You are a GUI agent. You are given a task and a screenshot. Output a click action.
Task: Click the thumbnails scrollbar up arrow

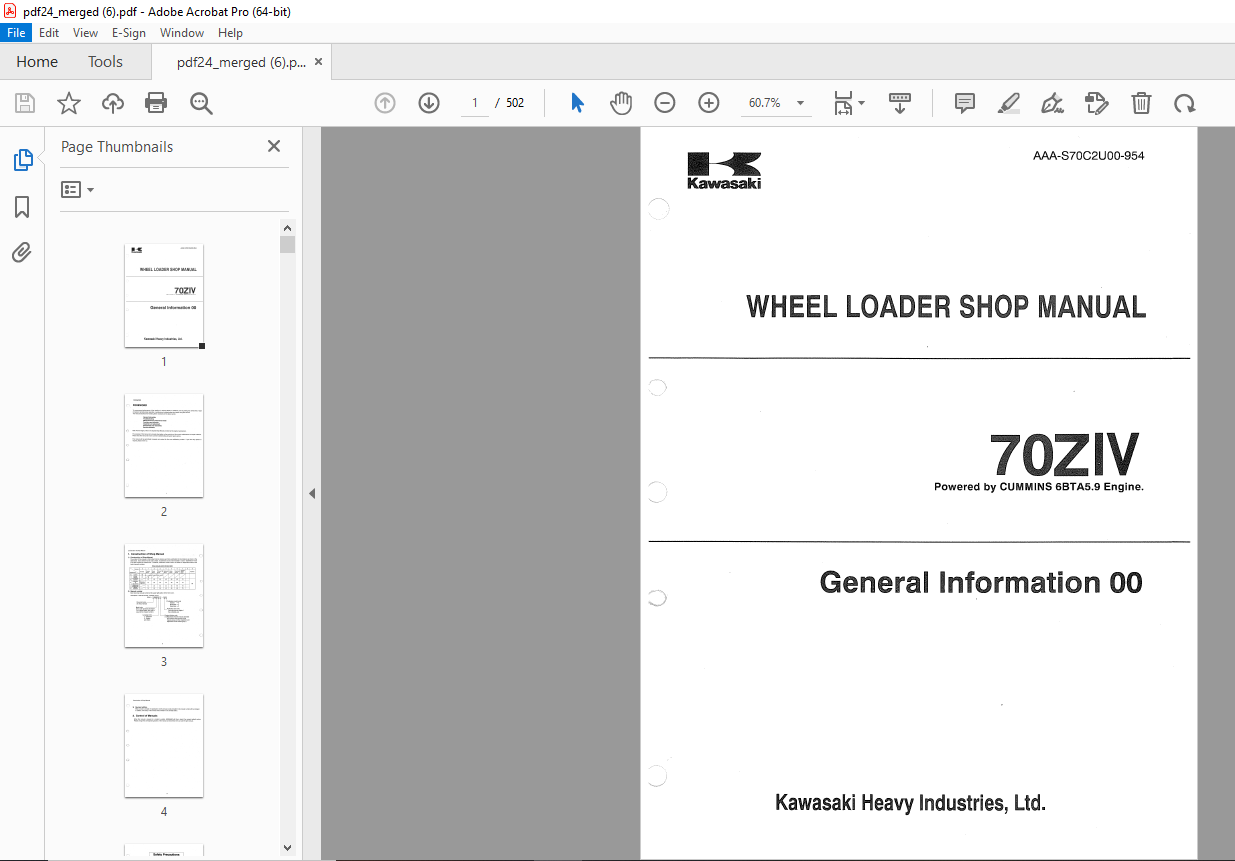click(287, 227)
